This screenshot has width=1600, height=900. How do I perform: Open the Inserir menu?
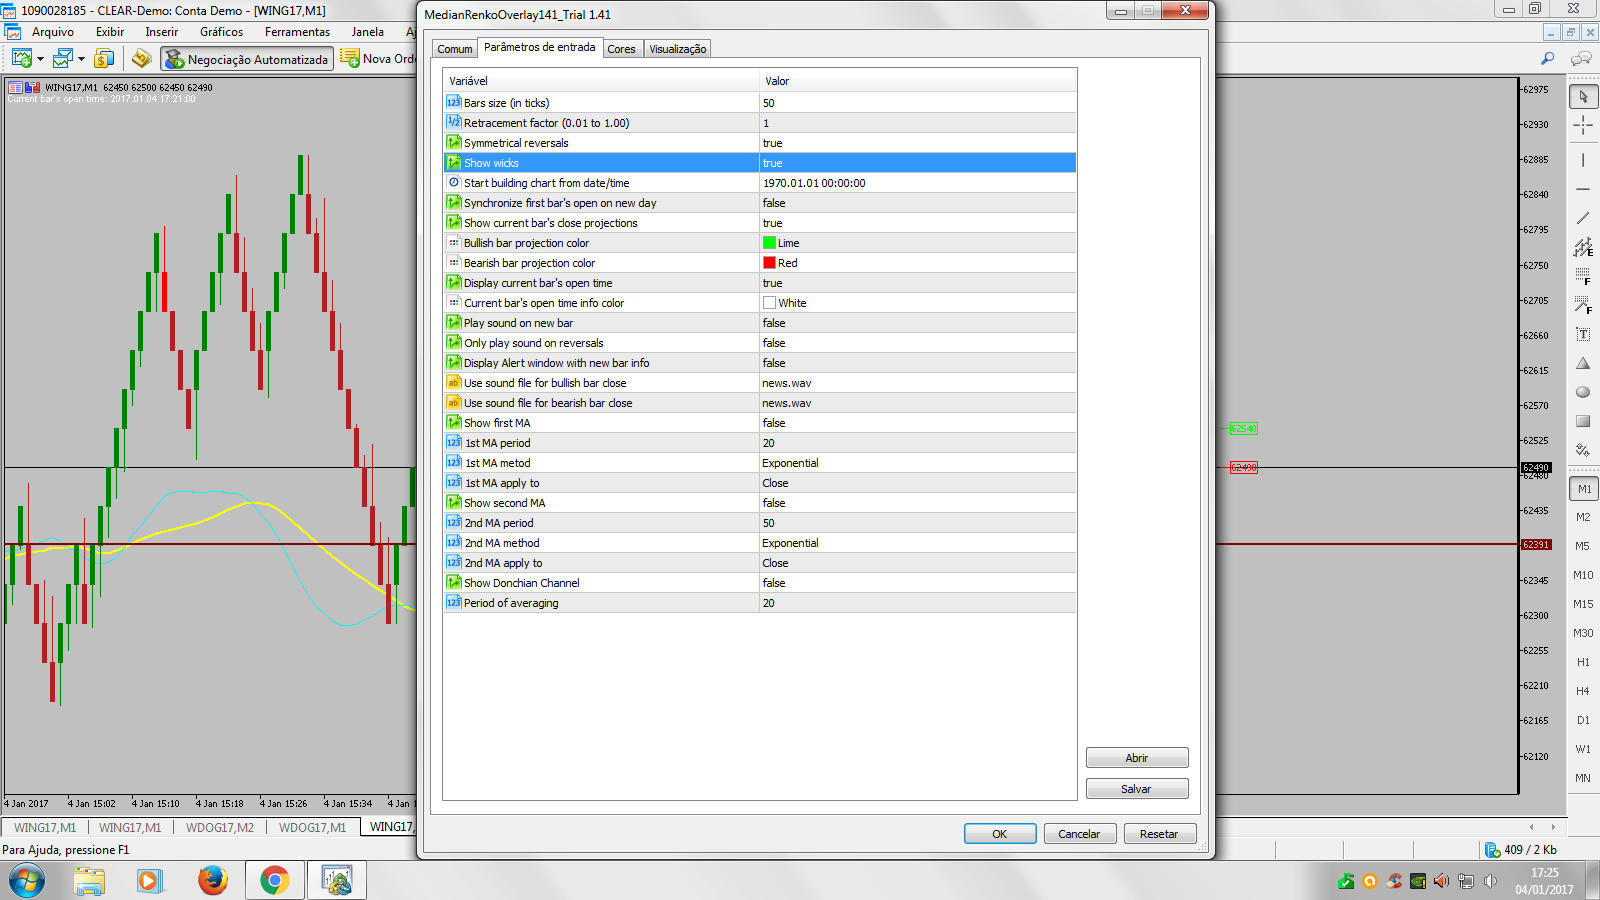click(162, 32)
